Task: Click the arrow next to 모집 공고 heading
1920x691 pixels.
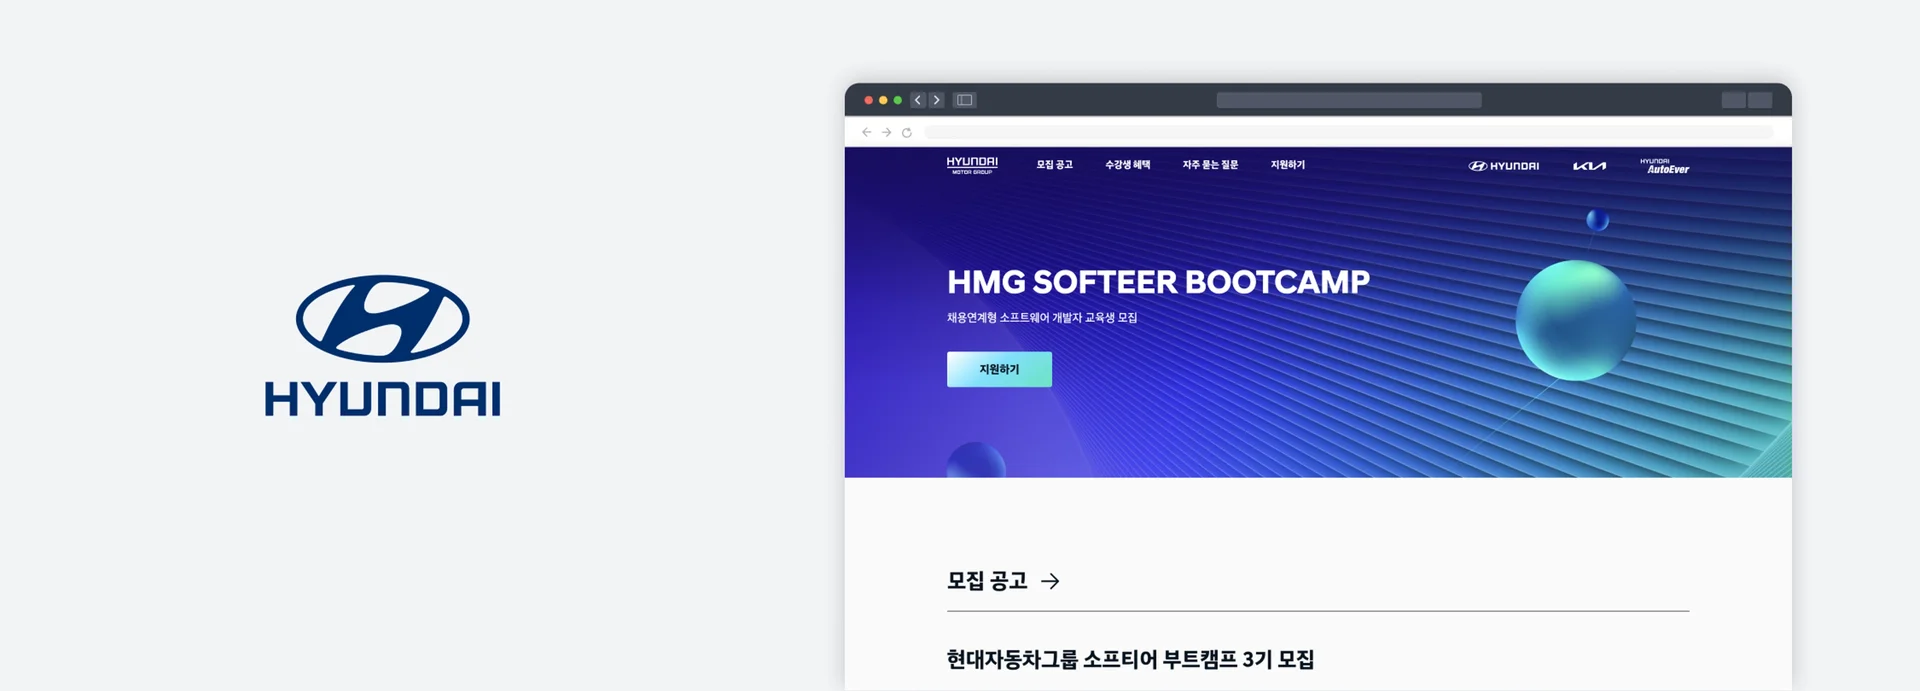Action: point(1050,581)
